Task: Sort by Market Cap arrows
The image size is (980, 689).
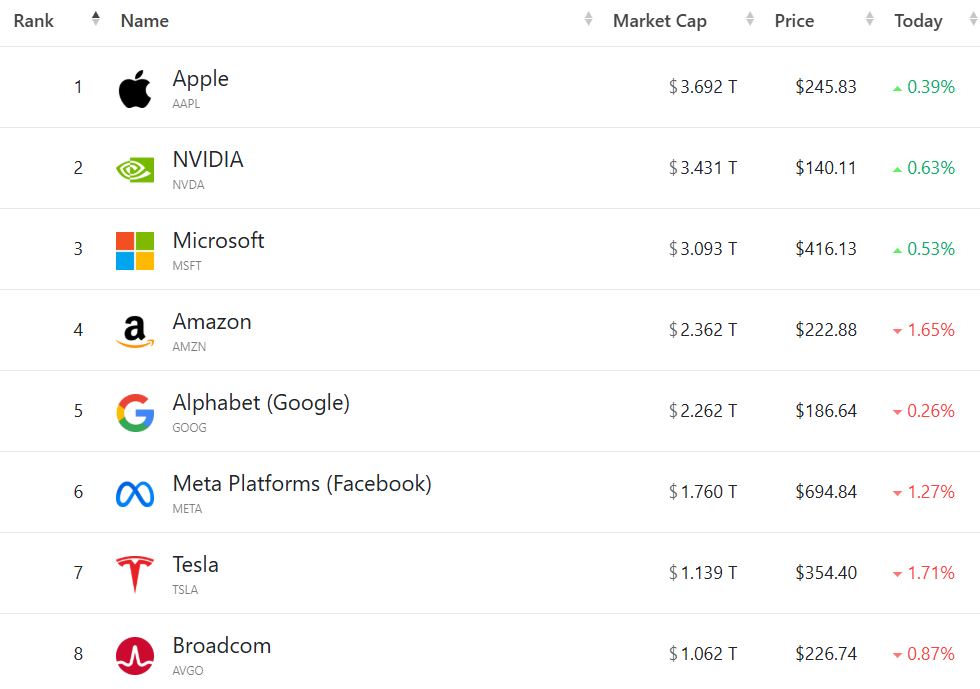Action: (x=750, y=19)
